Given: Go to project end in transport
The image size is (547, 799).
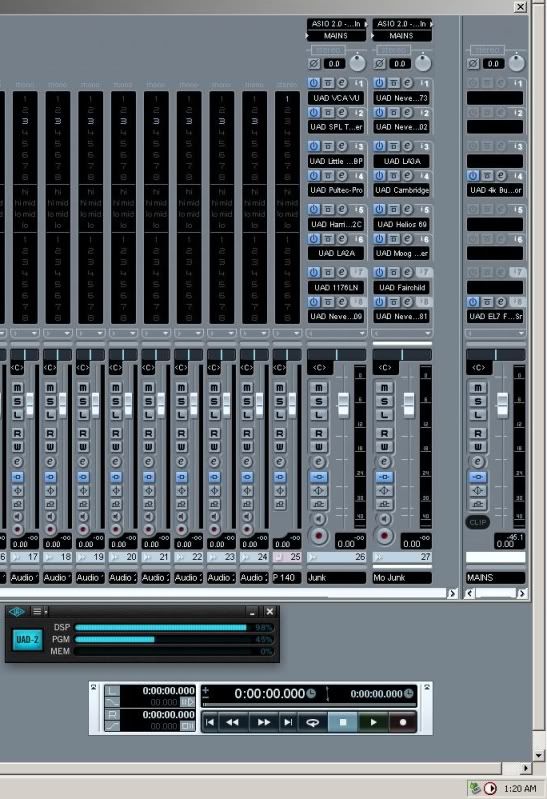Looking at the screenshot, I should coord(288,722).
